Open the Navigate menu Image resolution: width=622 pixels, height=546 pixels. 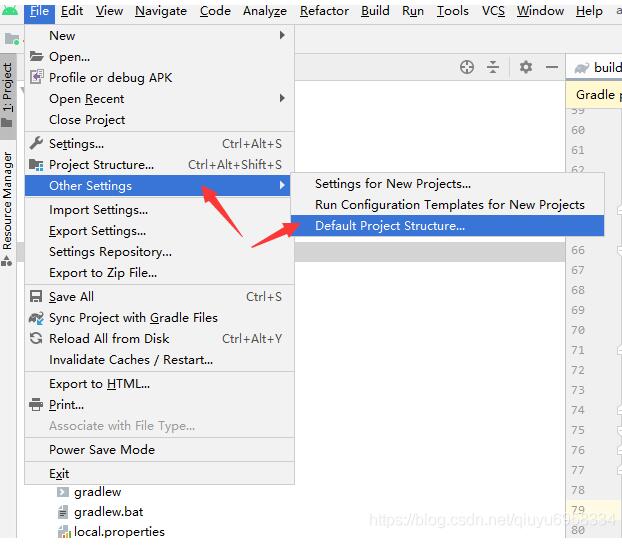(161, 11)
